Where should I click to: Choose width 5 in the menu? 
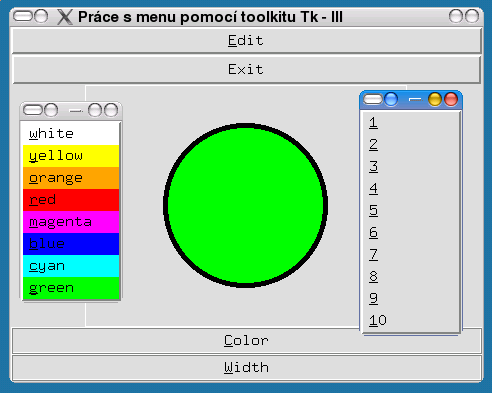coord(411,211)
